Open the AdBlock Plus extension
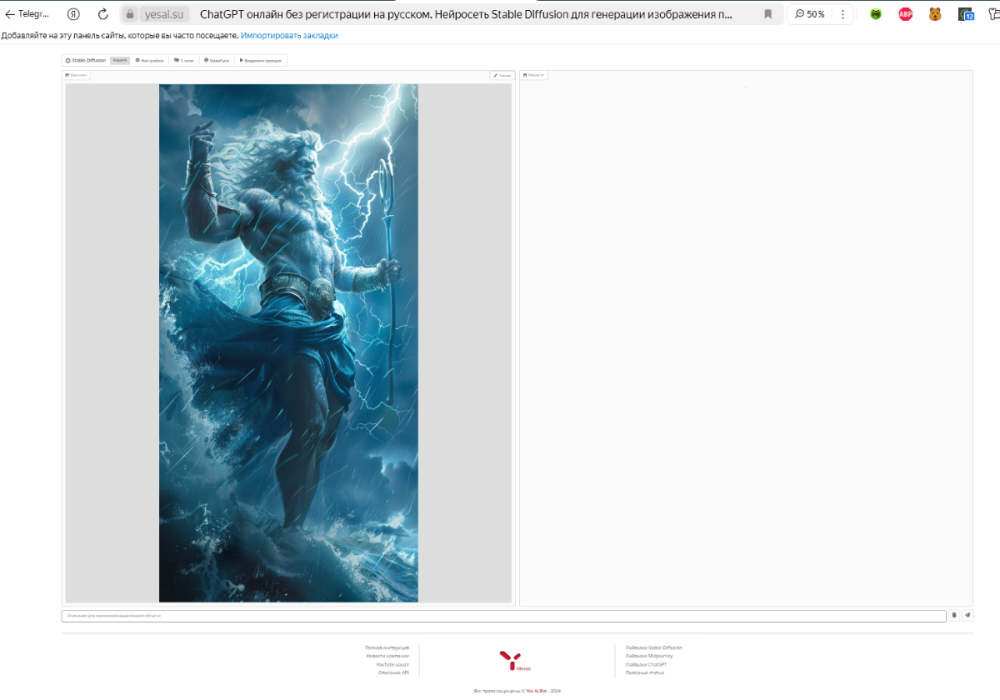The width and height of the screenshot is (1000, 700). coord(905,14)
